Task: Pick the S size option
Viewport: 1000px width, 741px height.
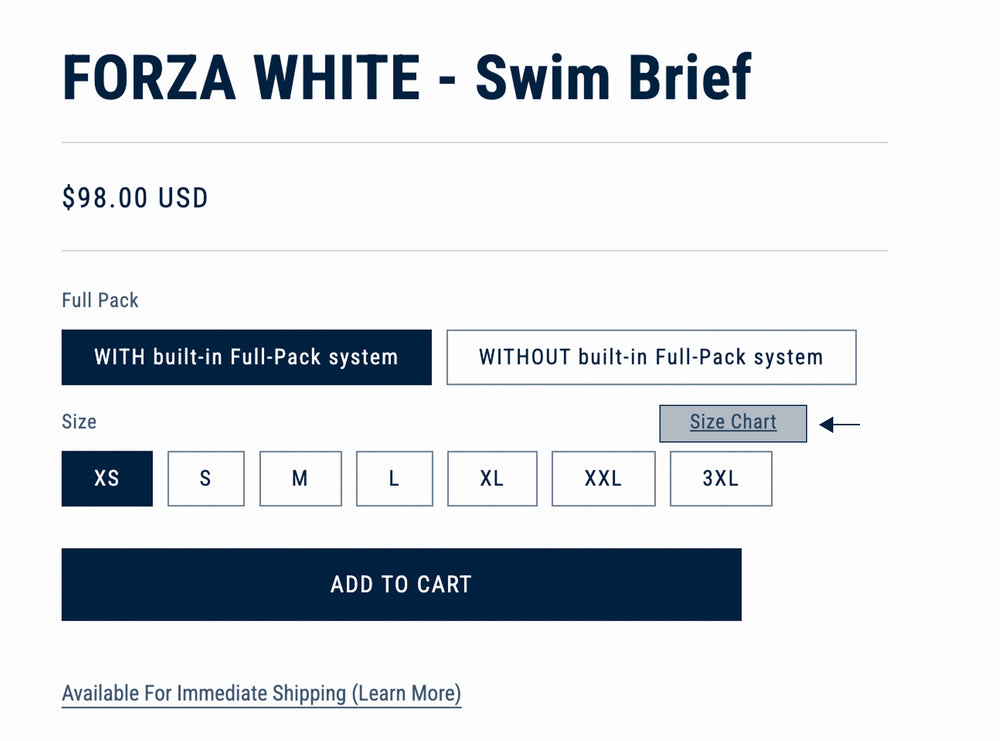Action: (205, 478)
